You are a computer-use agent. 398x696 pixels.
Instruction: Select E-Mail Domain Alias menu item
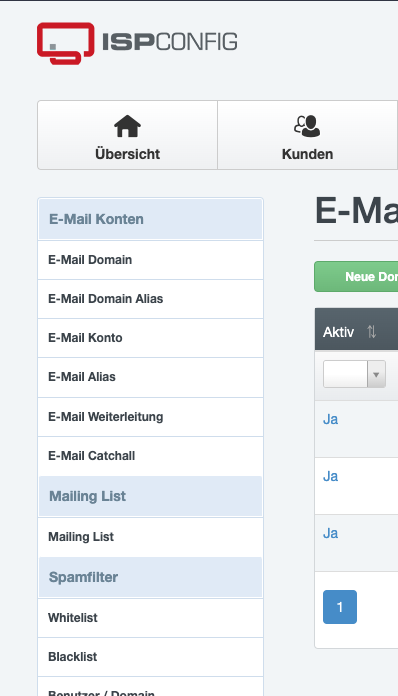[x=150, y=299]
